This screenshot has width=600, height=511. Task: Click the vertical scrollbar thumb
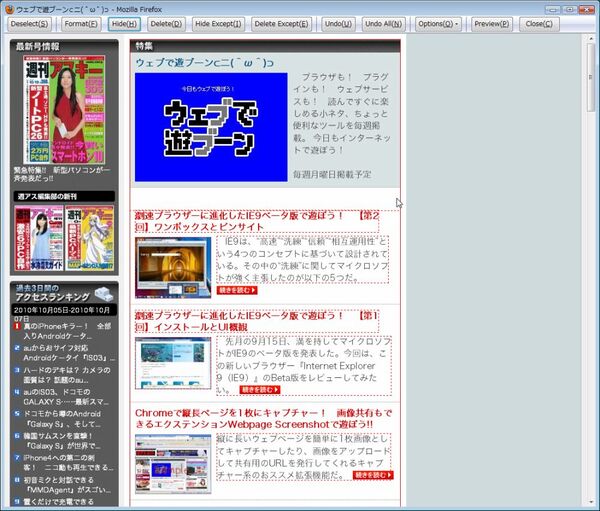(591, 77)
